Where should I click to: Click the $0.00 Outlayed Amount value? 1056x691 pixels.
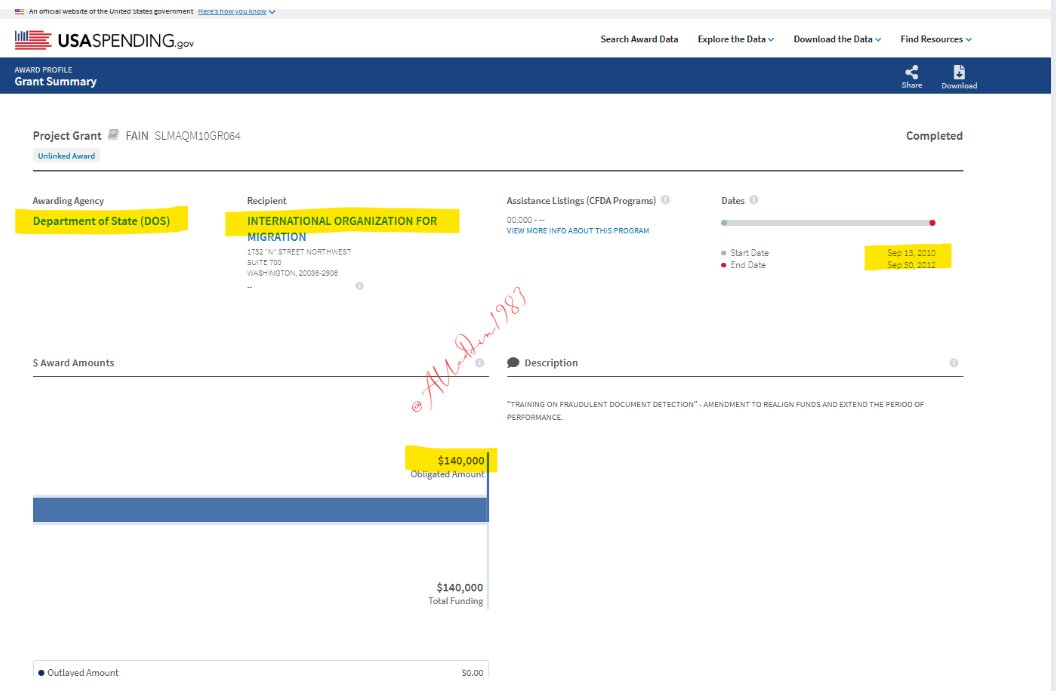(472, 672)
